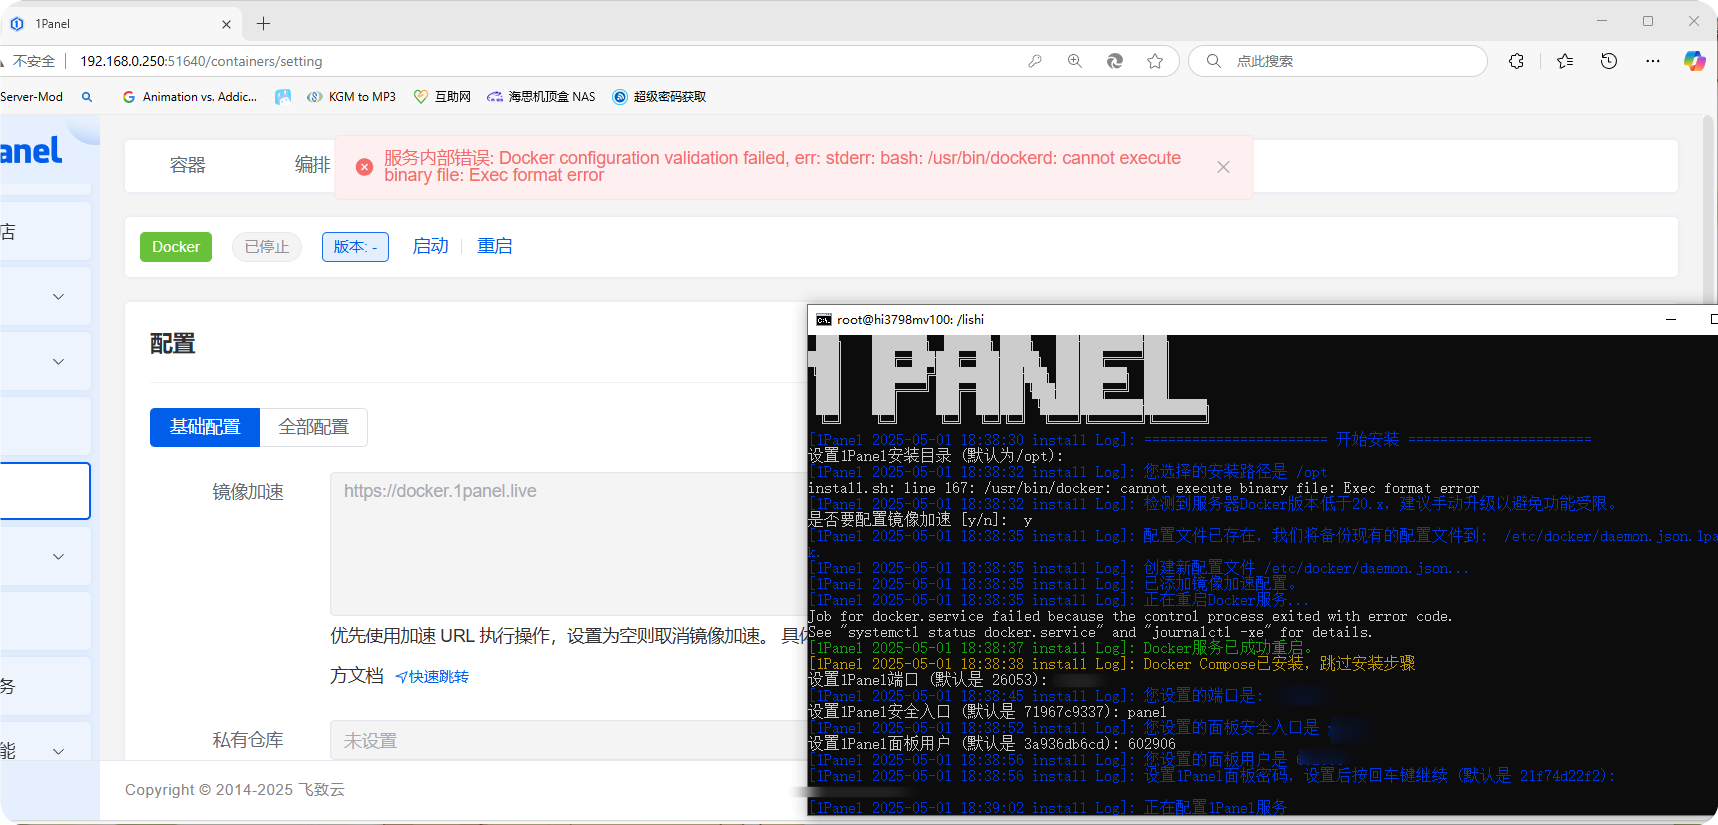Dismiss the Docker configuration error message
The image size is (1718, 825).
point(1223,167)
